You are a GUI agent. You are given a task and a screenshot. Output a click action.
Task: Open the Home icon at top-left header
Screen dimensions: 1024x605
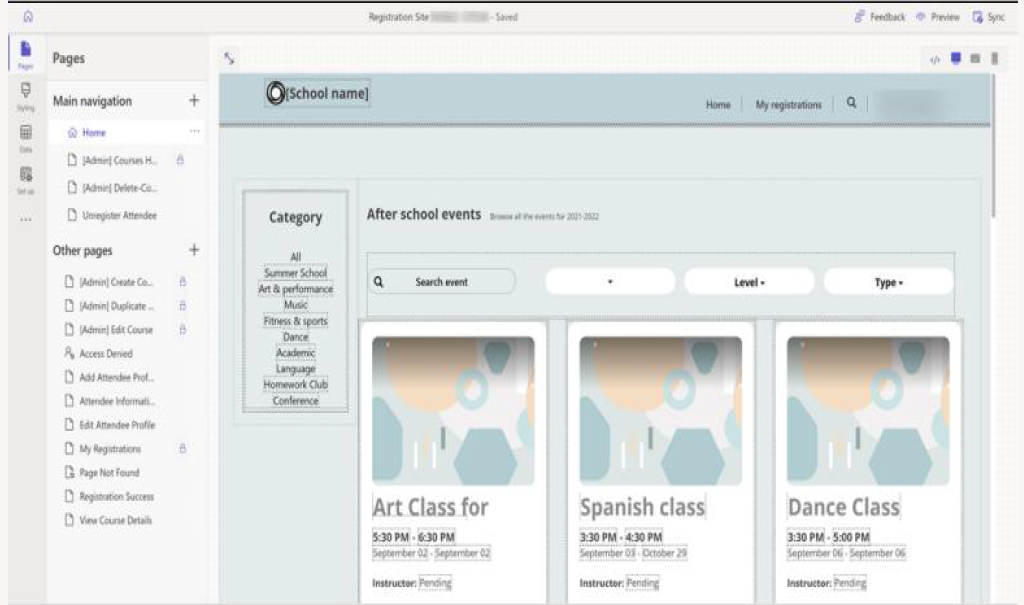tap(28, 16)
